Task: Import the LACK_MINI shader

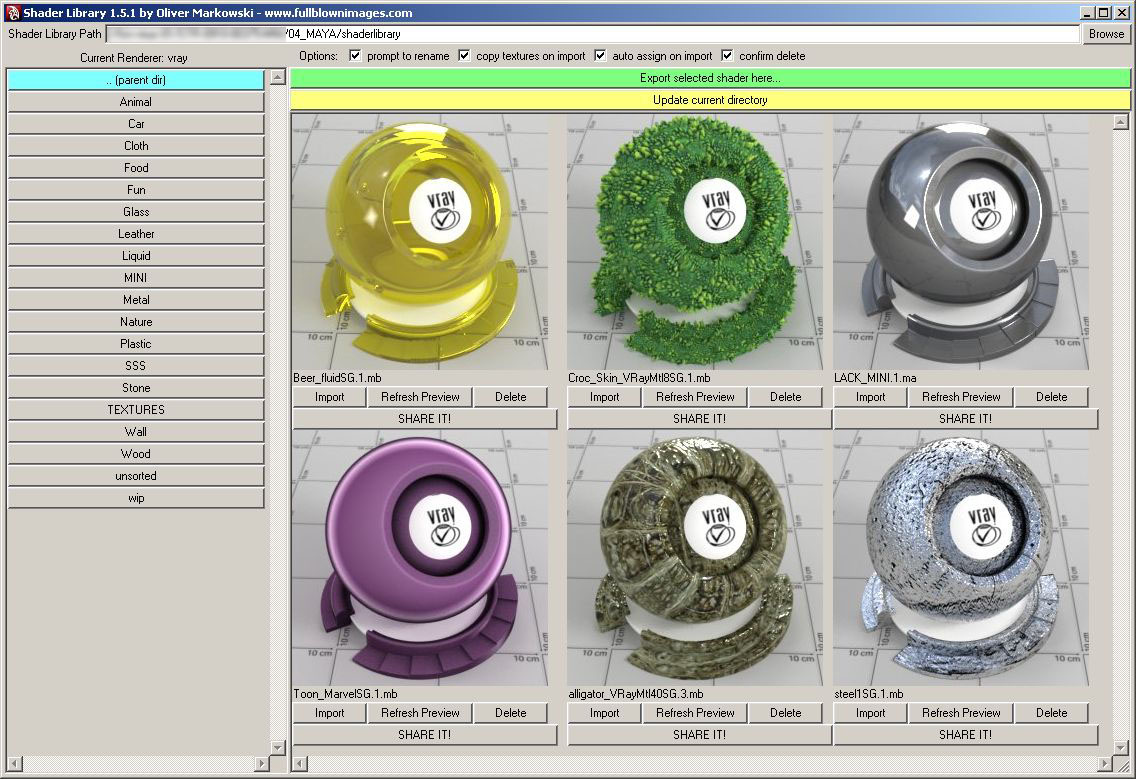Action: coord(870,397)
